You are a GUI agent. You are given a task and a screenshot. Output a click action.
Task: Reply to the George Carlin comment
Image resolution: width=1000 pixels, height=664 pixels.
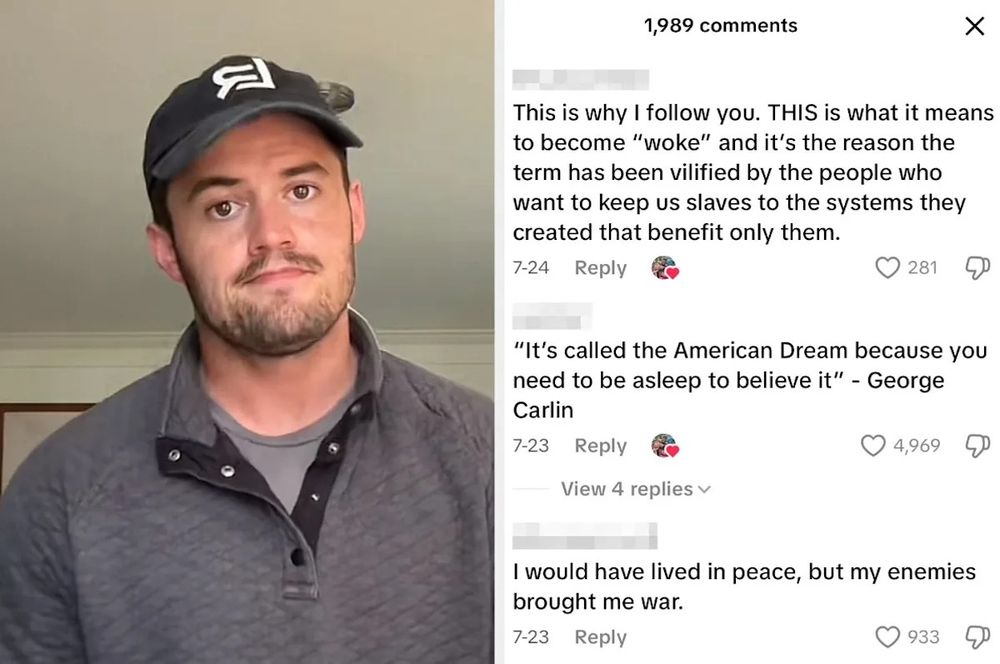(600, 445)
